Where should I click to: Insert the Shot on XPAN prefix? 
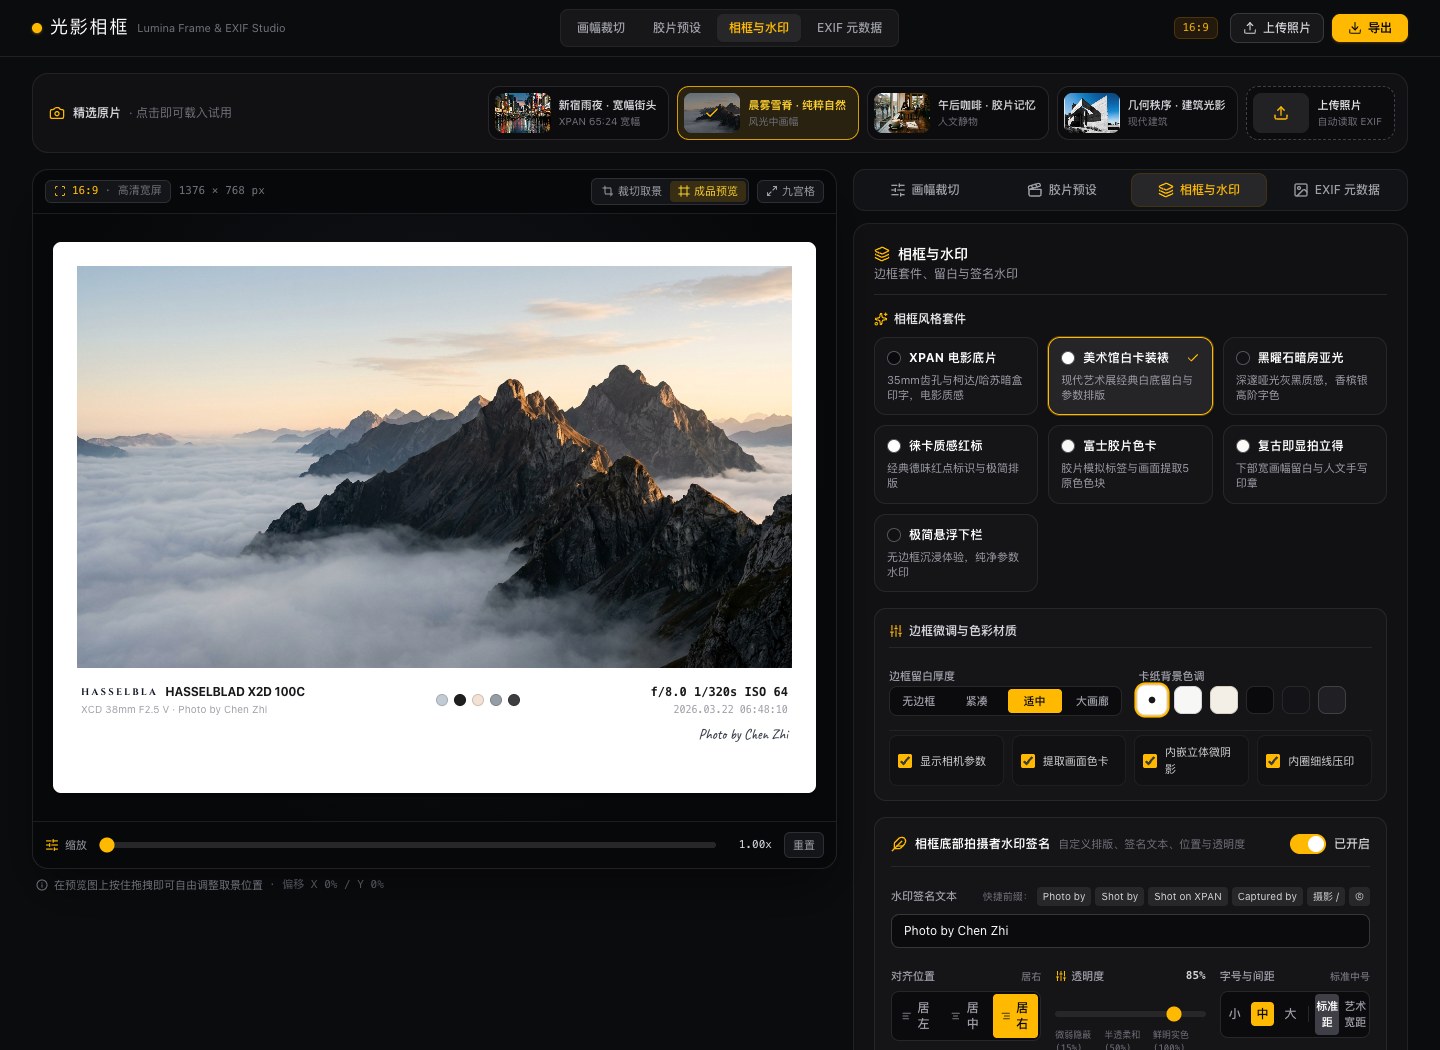coord(1188,896)
